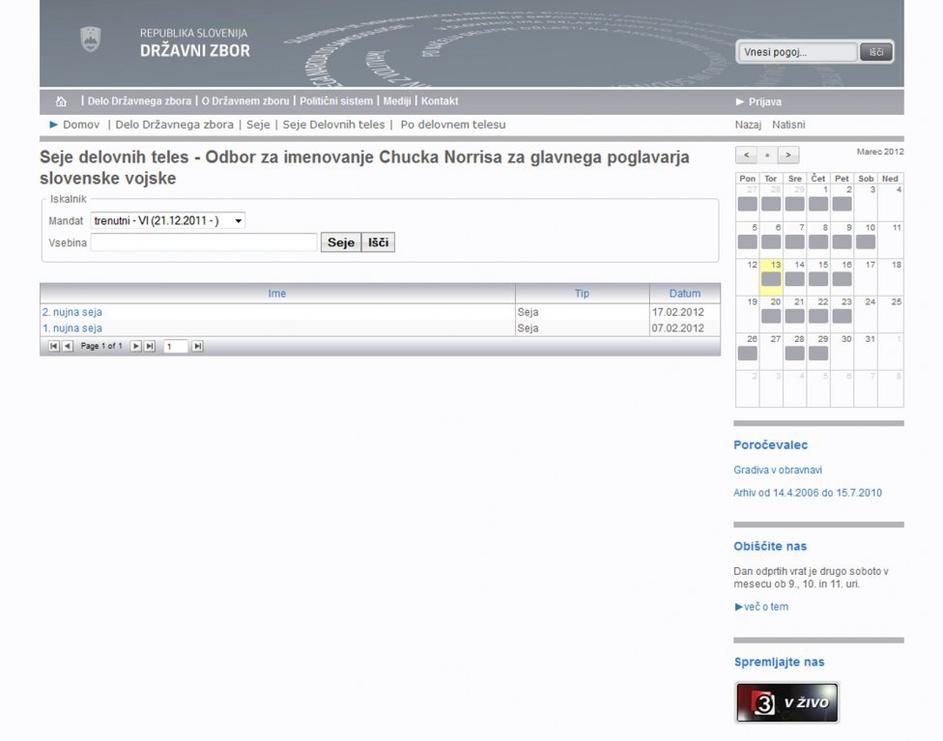Select March 13 in the calendar
The height and width of the screenshot is (741, 943).
point(771,272)
